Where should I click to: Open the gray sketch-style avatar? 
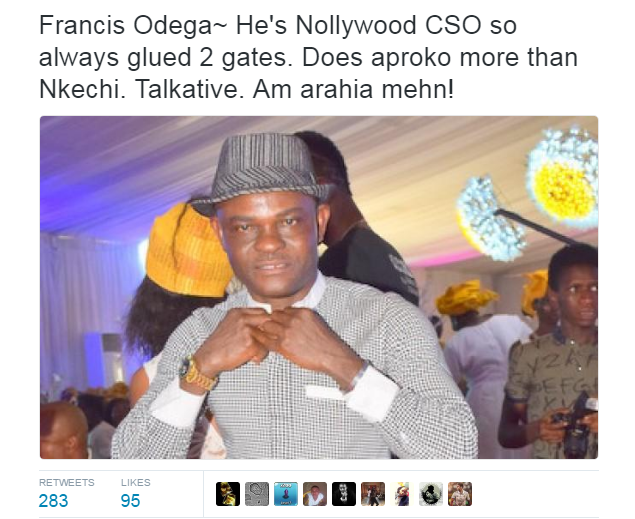click(x=257, y=494)
